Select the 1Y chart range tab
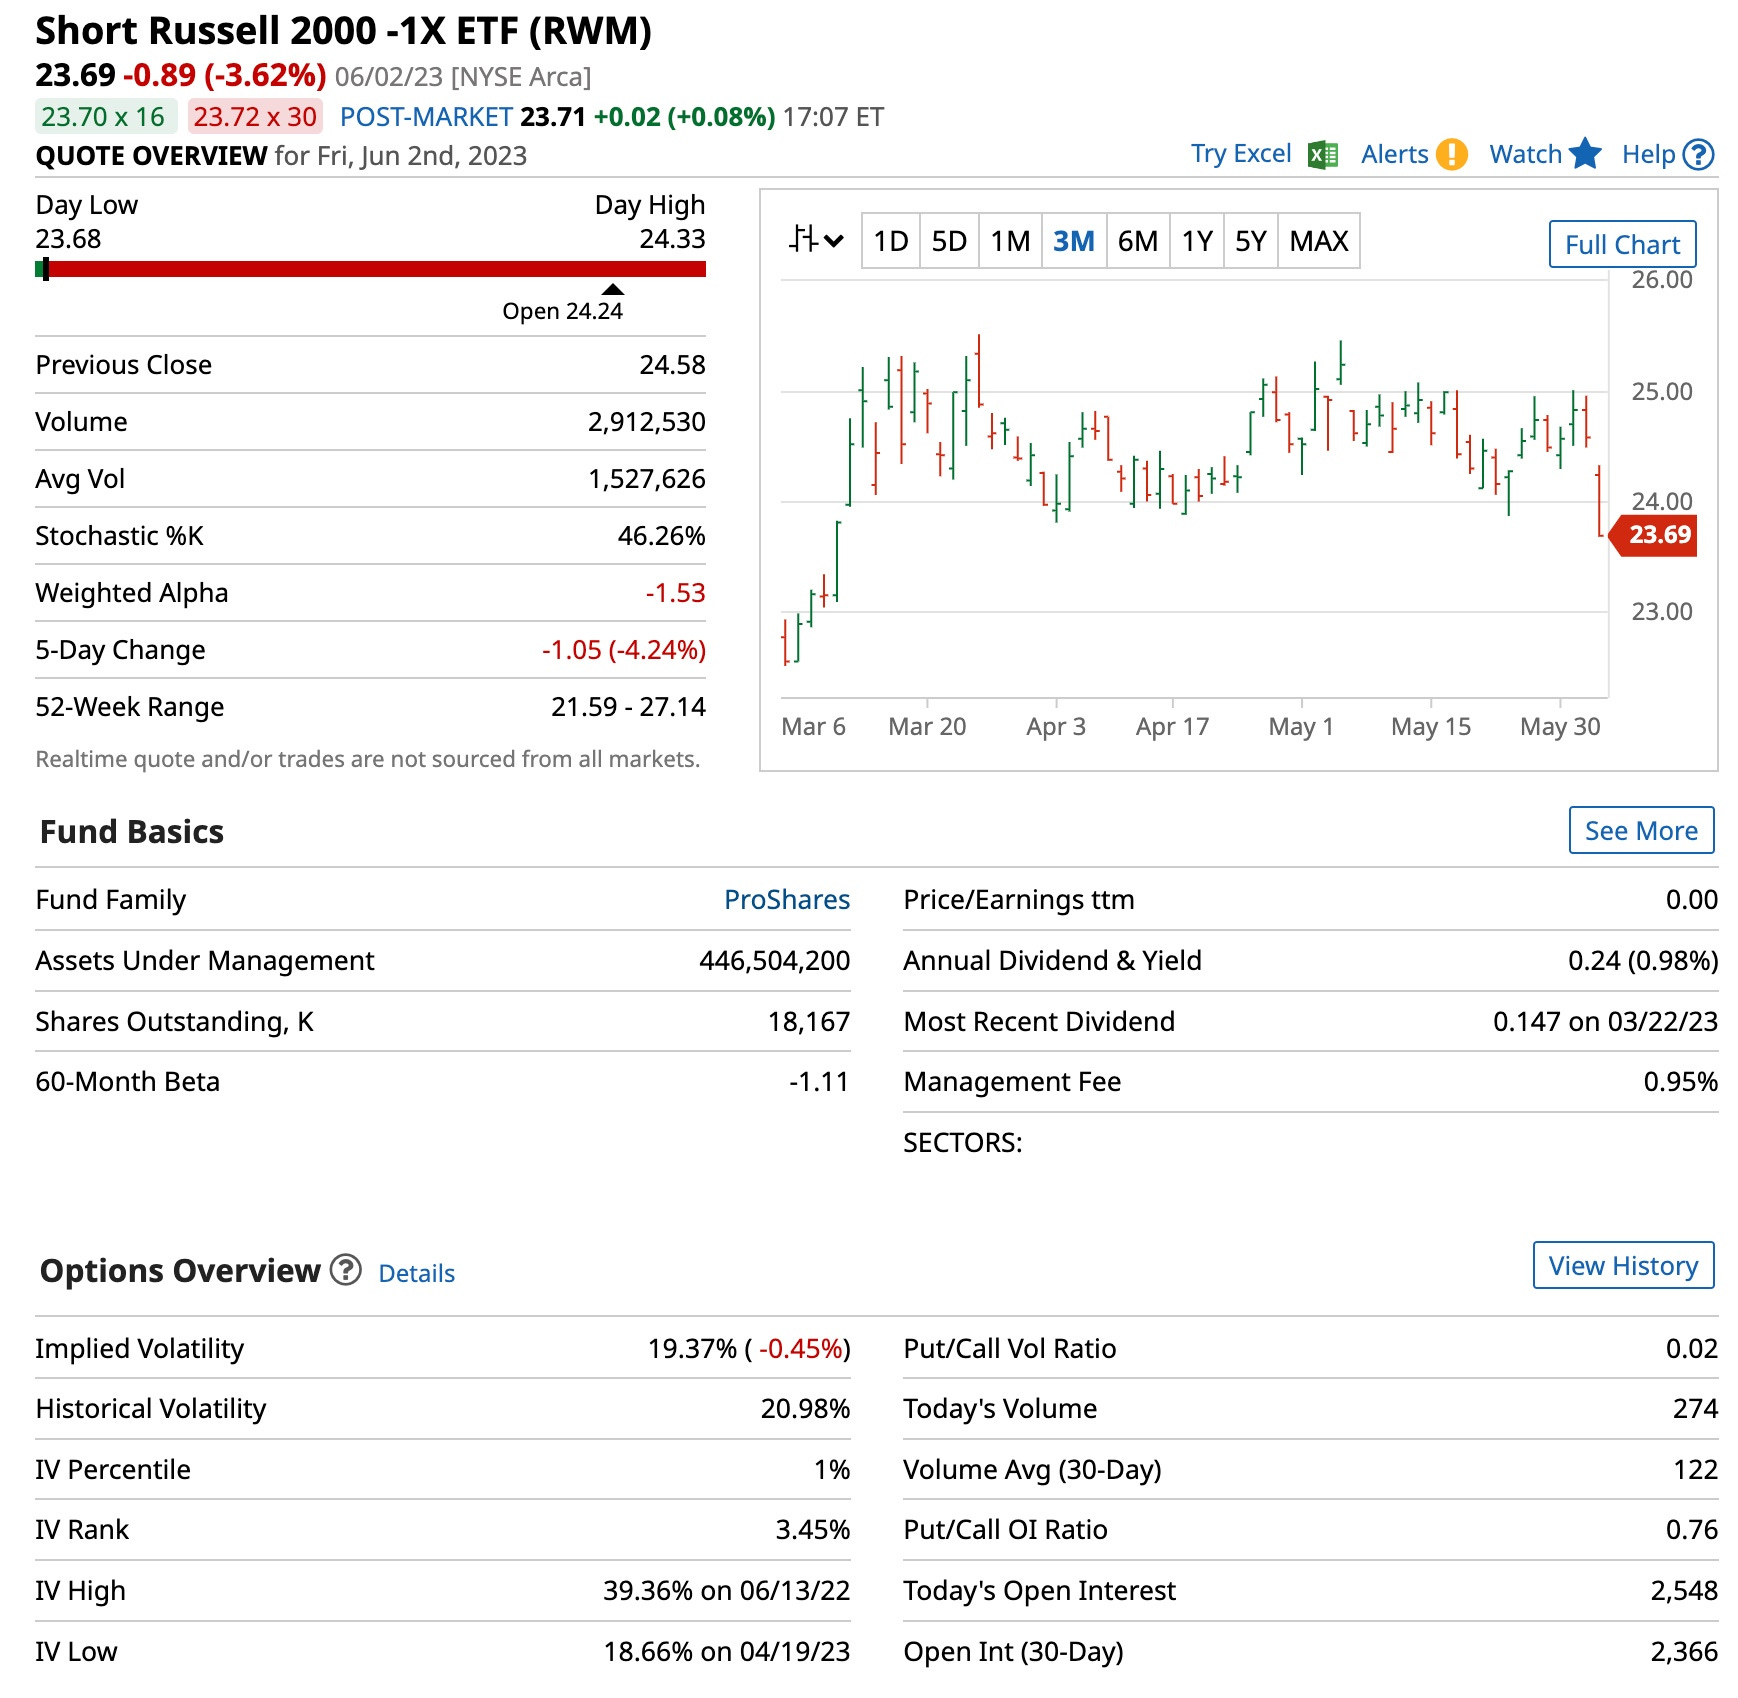Screen dimensions: 1738x1698 pyautogui.click(x=1197, y=241)
